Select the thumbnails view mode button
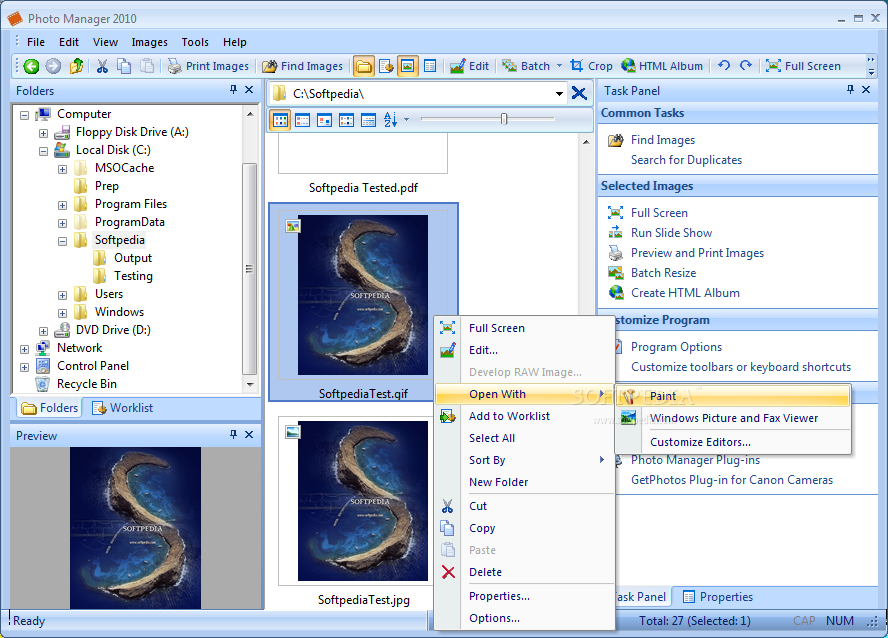The width and height of the screenshot is (888, 638). 280,120
